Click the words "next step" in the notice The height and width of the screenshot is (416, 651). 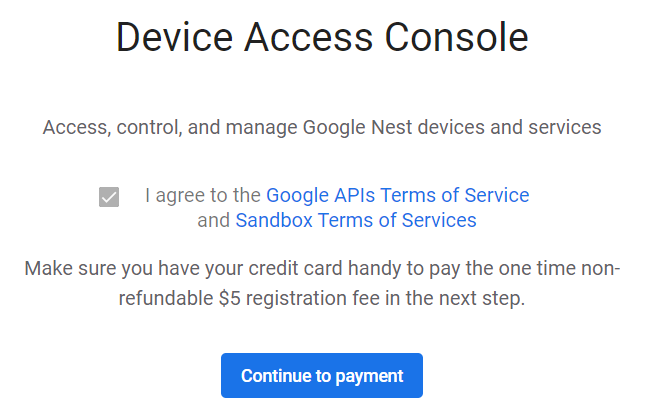point(487,300)
